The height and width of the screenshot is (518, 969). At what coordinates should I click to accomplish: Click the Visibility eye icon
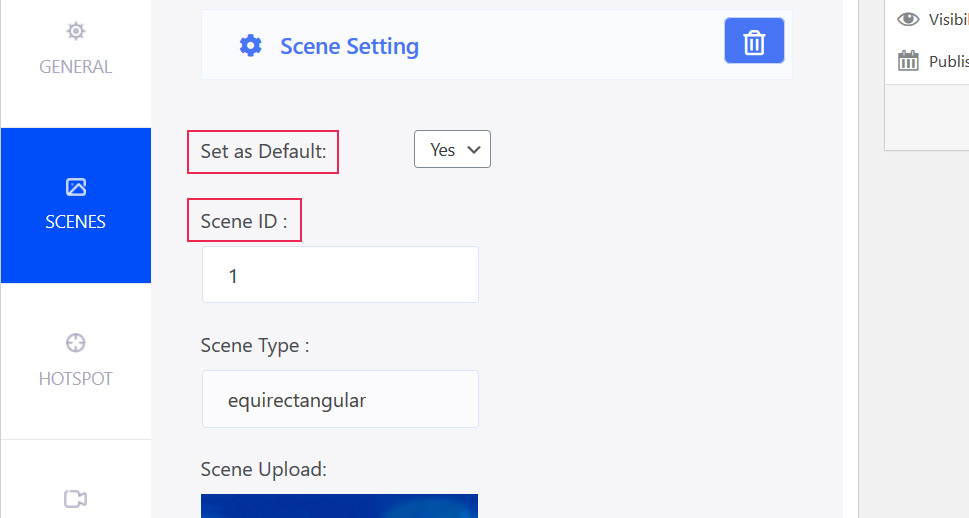908,19
